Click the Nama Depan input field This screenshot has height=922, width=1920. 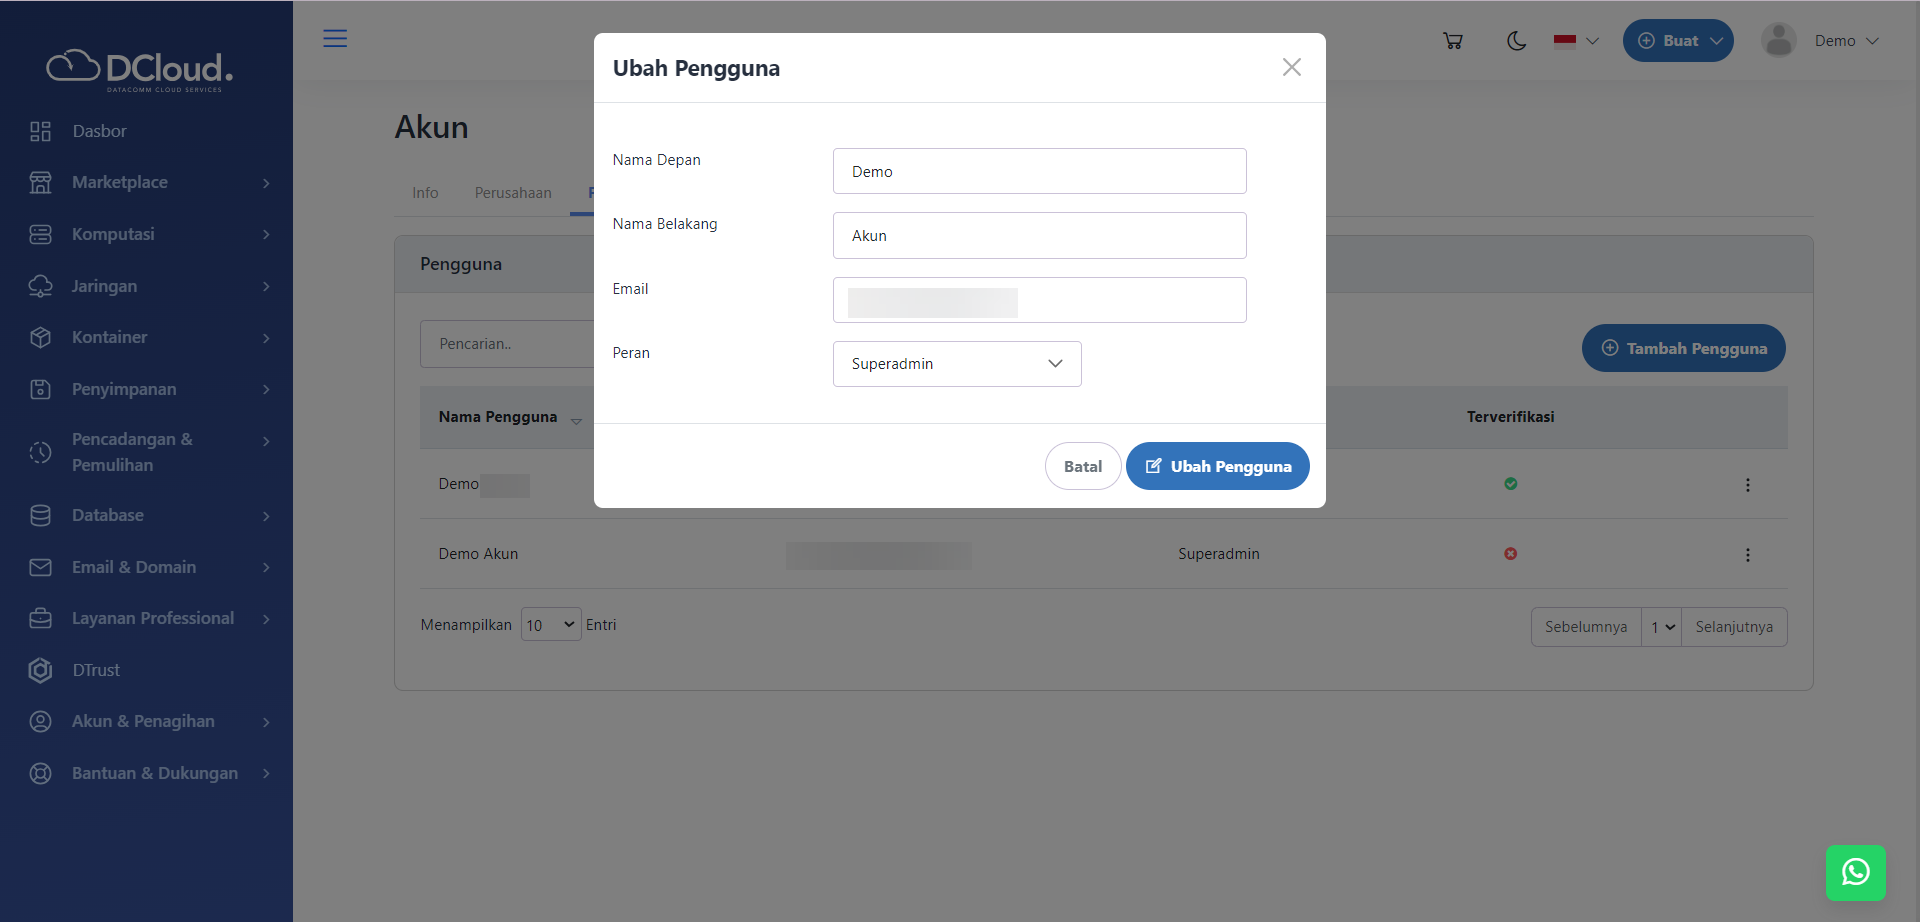[1039, 171]
